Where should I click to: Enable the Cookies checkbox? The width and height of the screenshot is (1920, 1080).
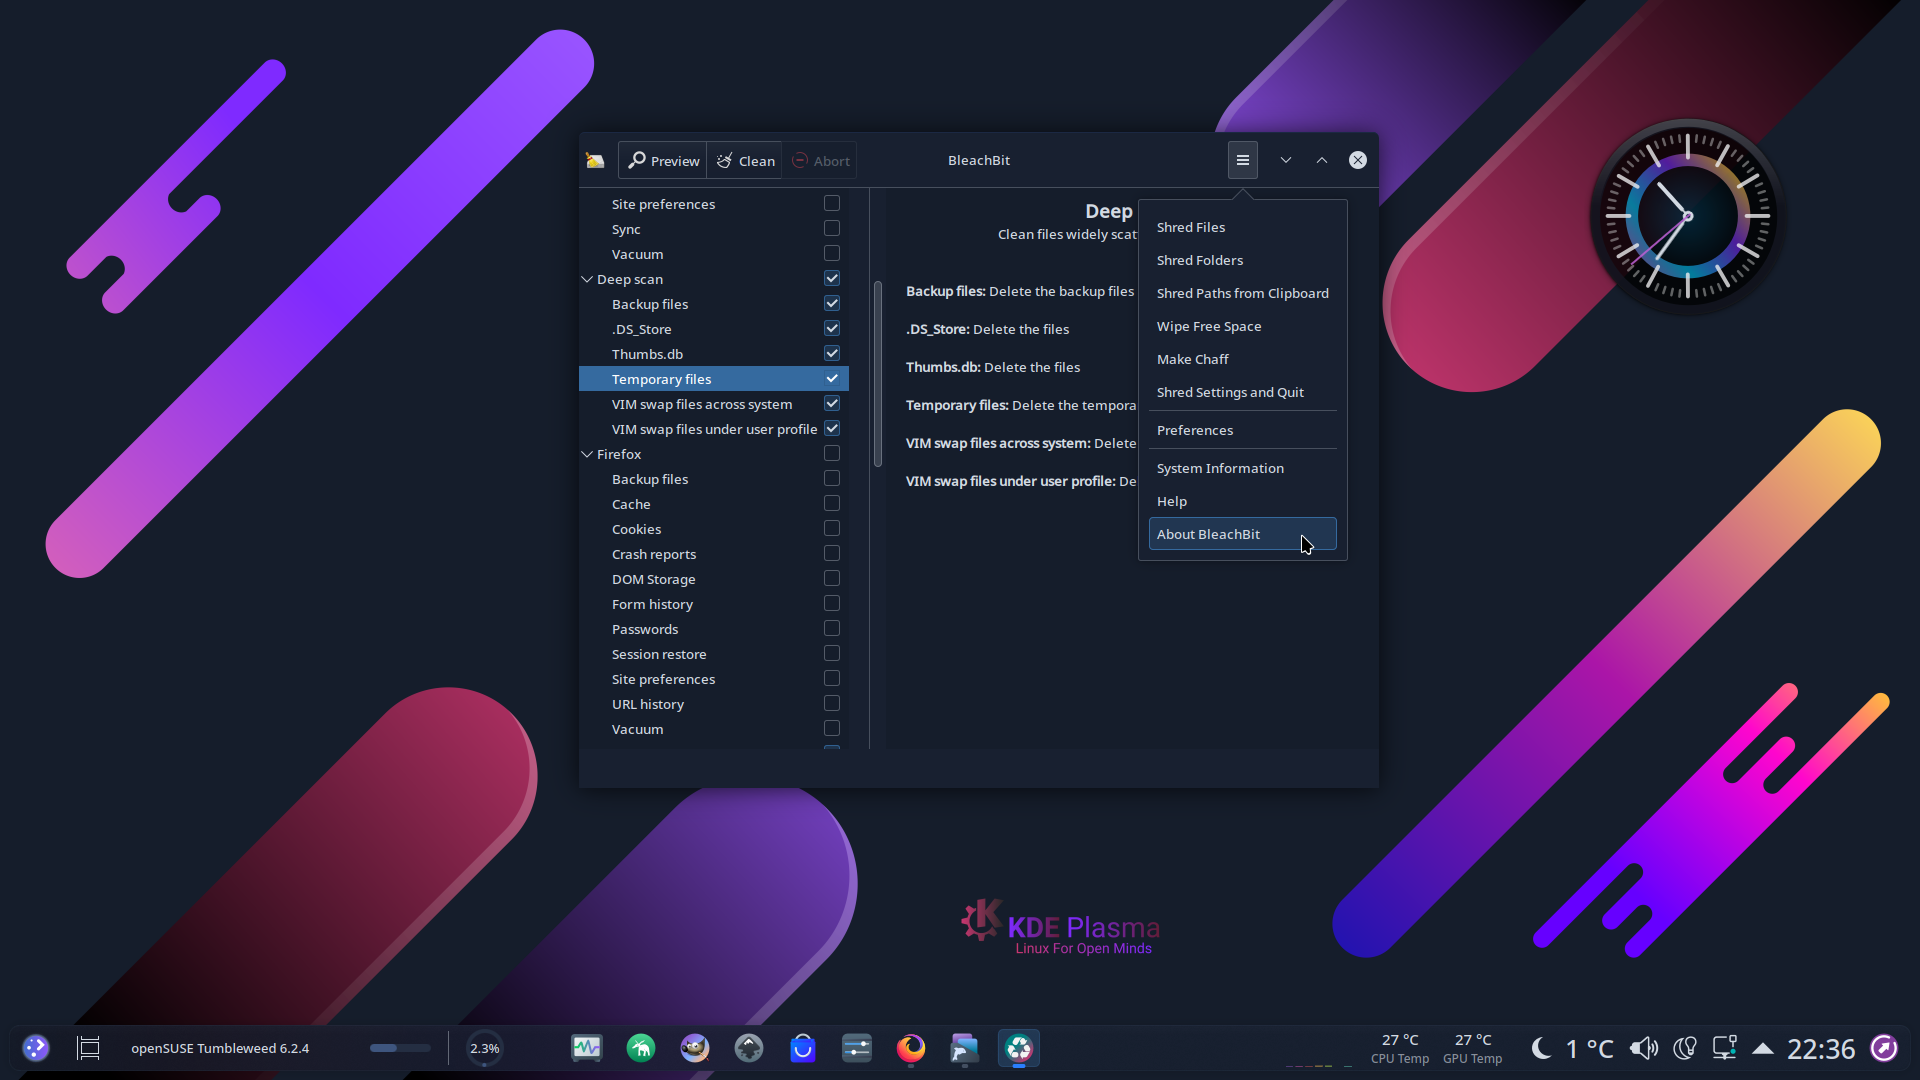click(832, 529)
